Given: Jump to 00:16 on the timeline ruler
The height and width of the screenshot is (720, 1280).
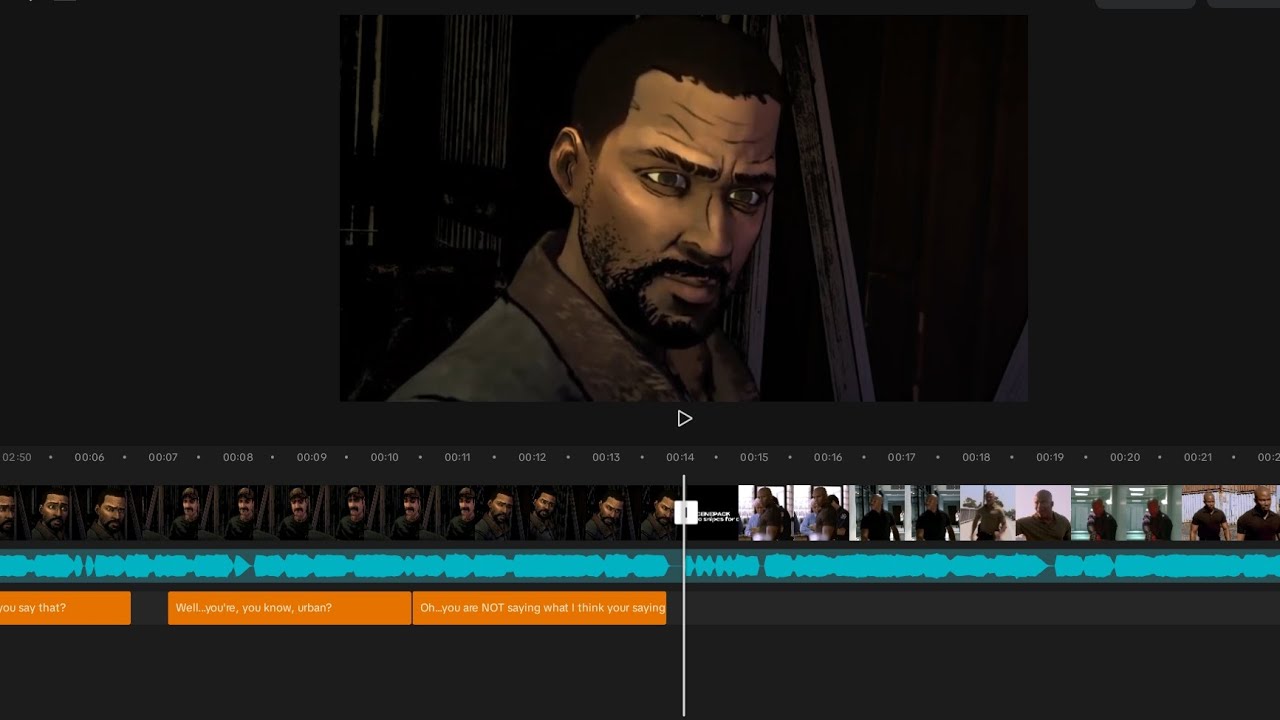Looking at the screenshot, I should pyautogui.click(x=828, y=457).
